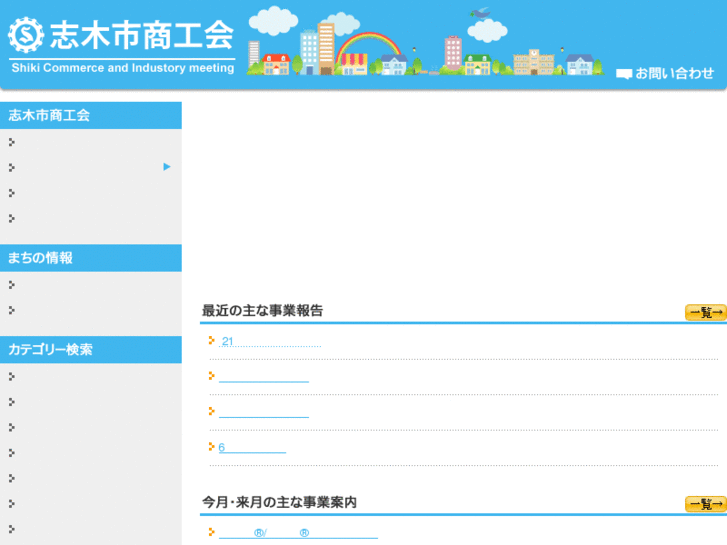Open the report link starting with 21
Screen dimensions: 727x545
coord(270,342)
